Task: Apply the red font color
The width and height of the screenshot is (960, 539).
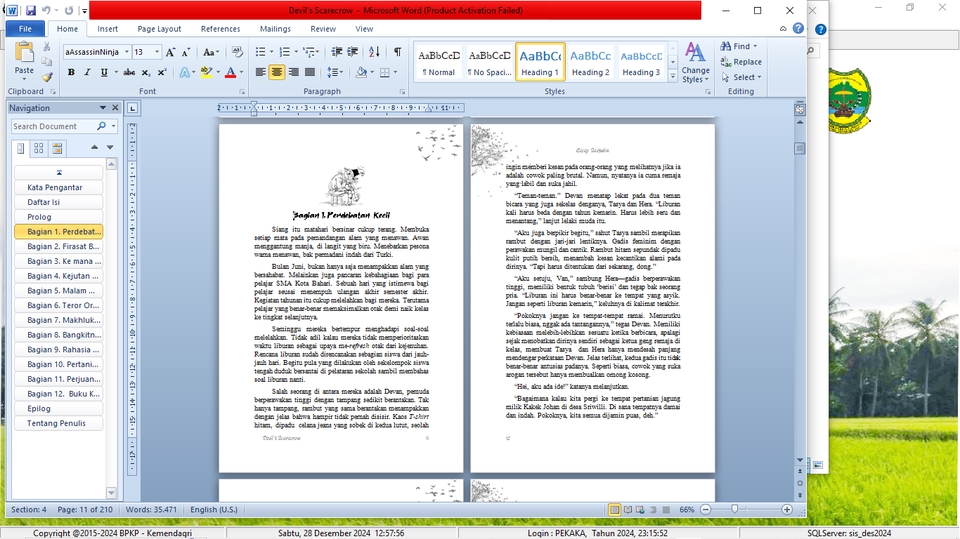Action: [230, 72]
